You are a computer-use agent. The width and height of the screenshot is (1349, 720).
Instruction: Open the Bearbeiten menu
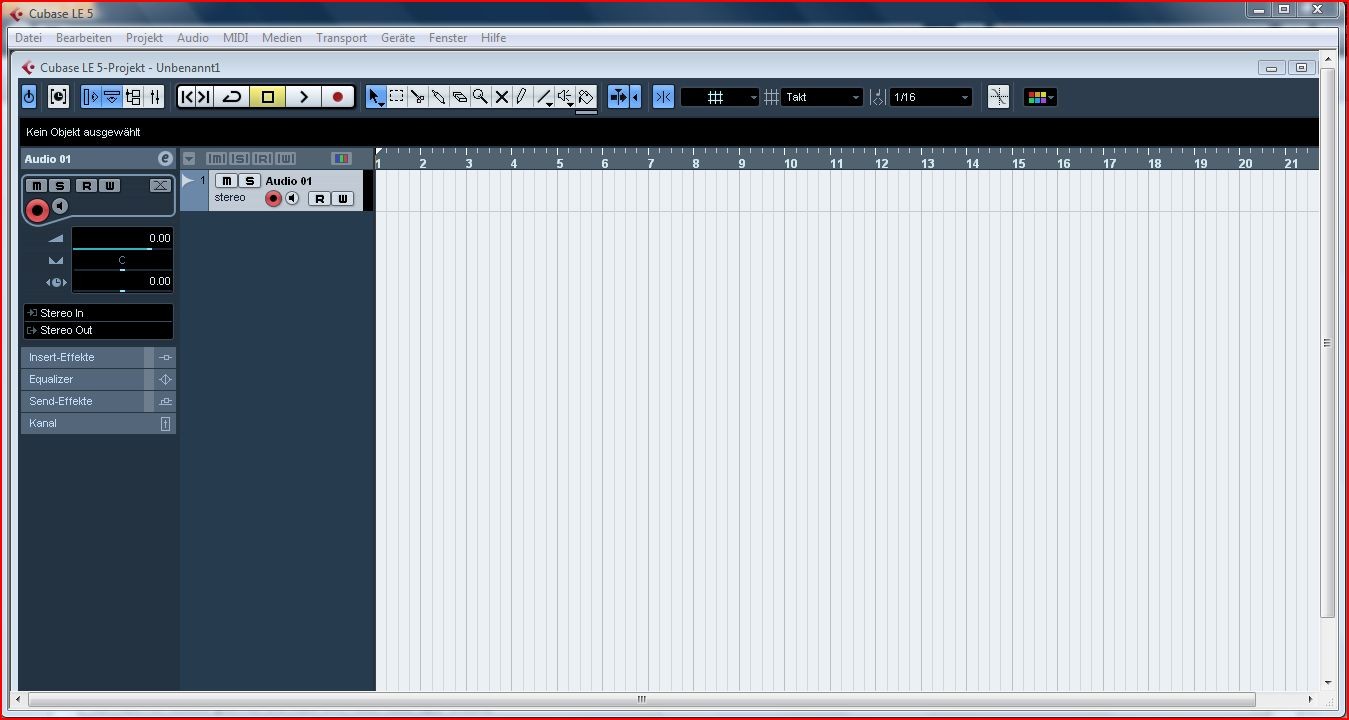point(84,38)
